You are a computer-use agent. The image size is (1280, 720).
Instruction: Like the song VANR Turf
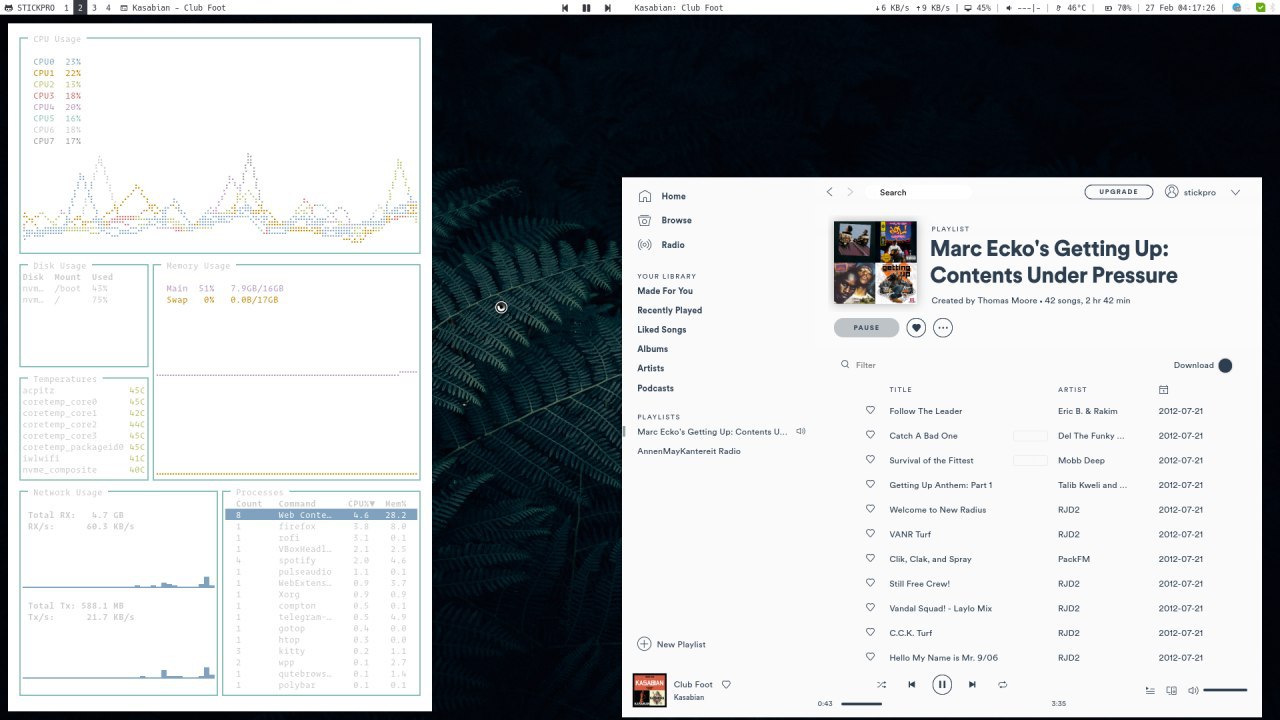pyautogui.click(x=870, y=534)
